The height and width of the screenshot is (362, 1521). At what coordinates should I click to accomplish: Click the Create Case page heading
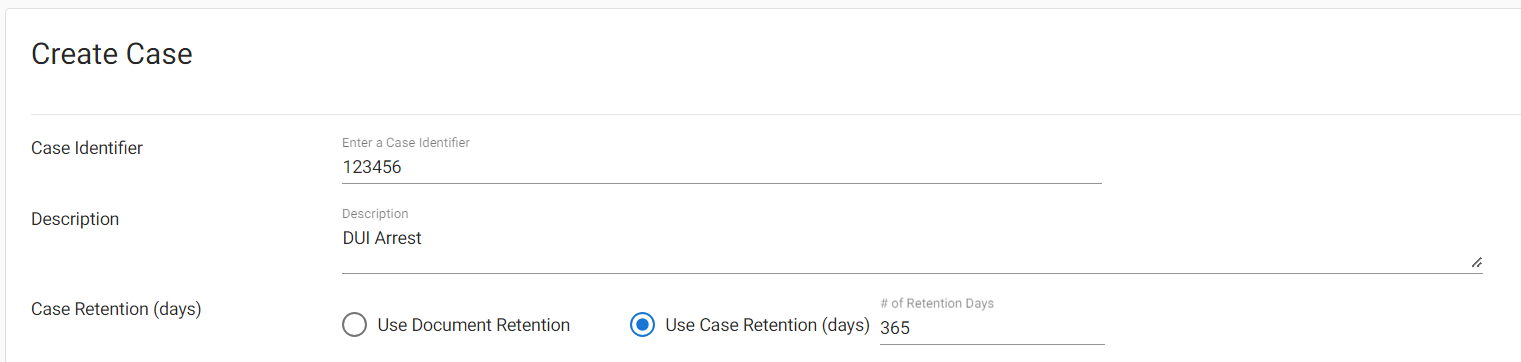pos(112,54)
